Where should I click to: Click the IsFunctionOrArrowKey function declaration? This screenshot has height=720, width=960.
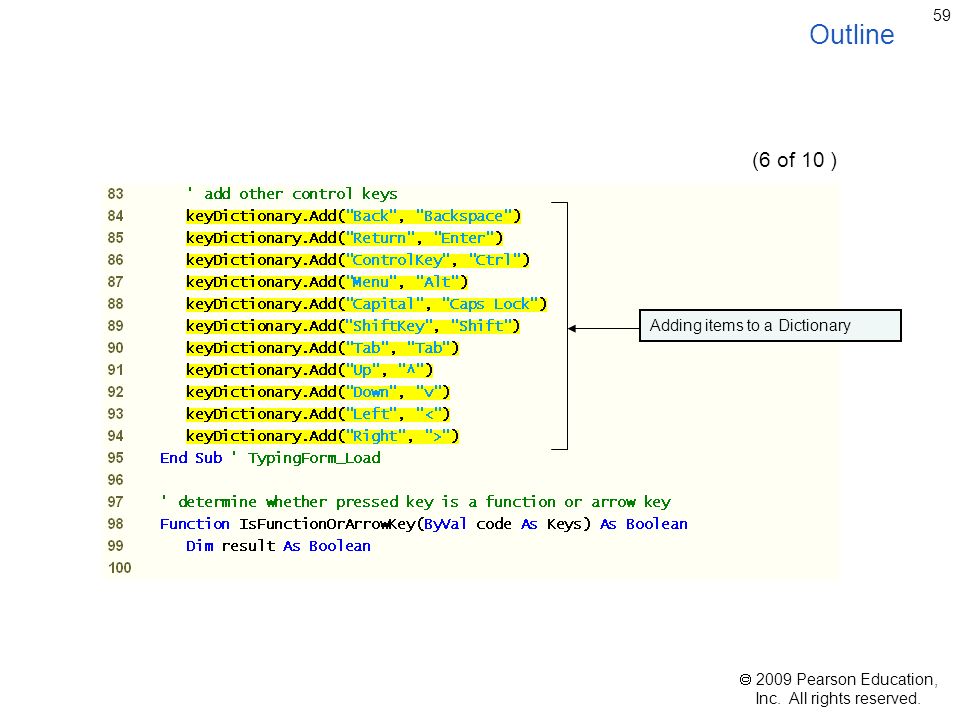pos(424,525)
